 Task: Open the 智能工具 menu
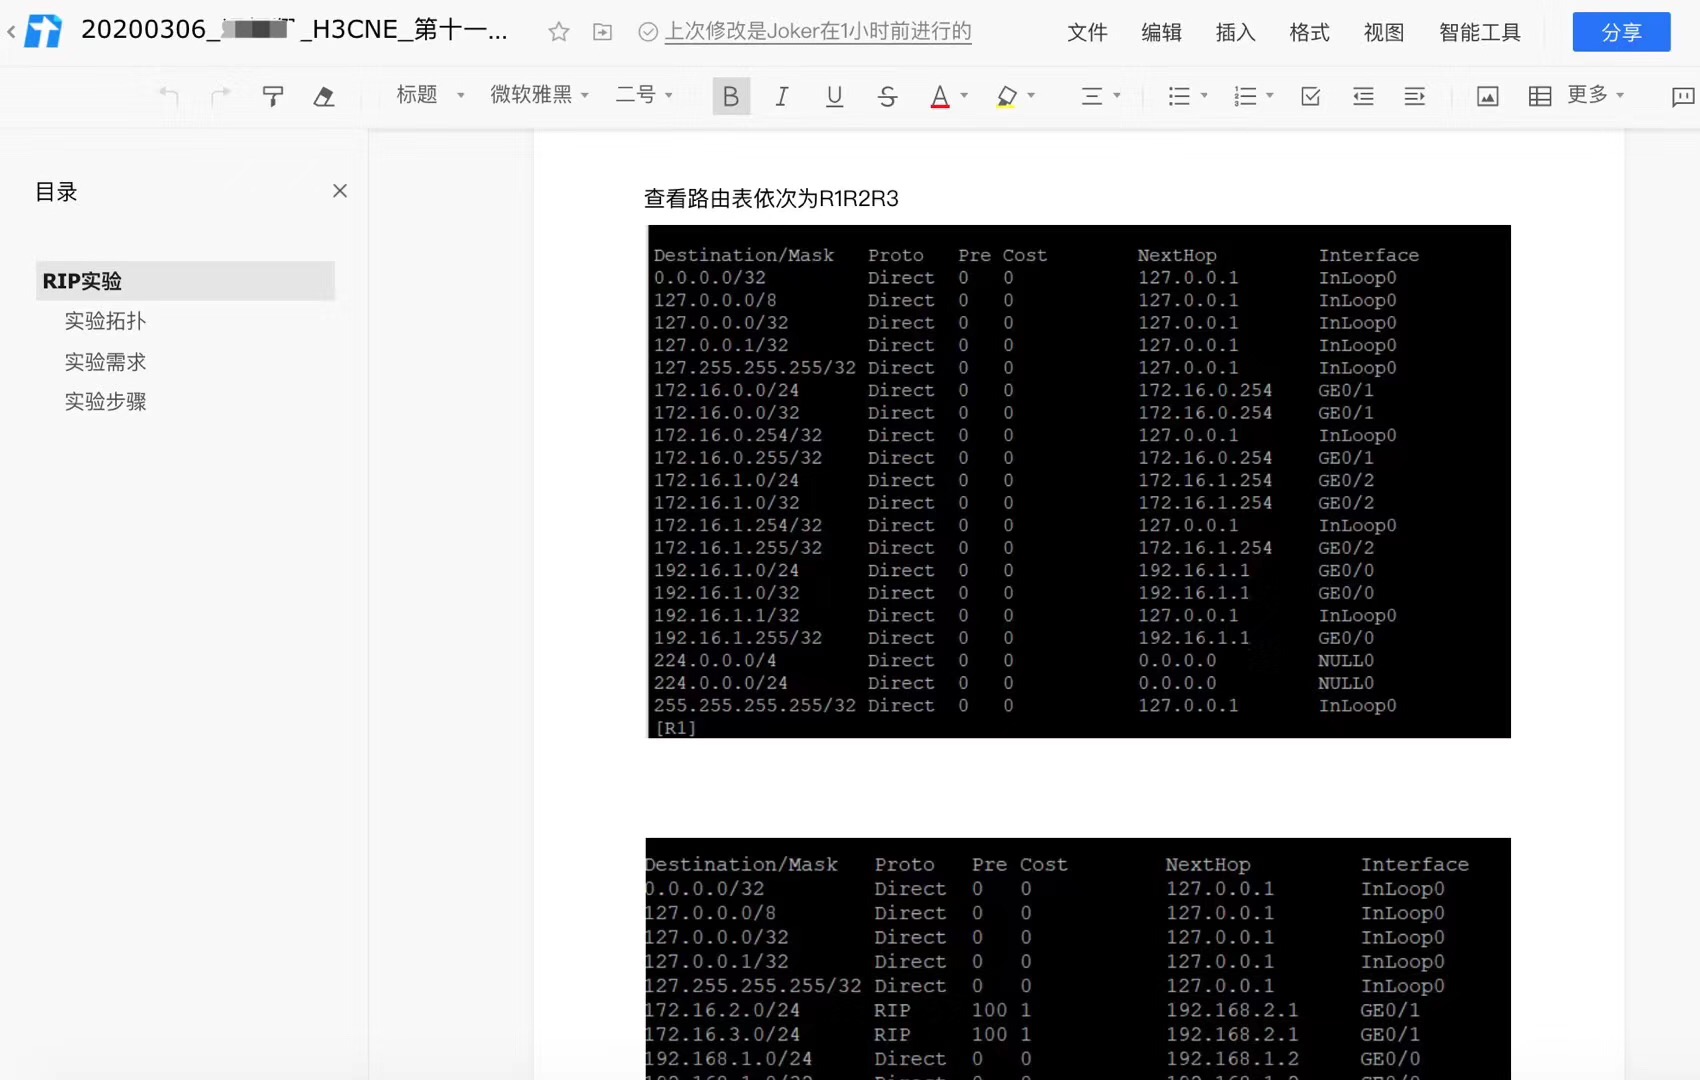pyautogui.click(x=1479, y=32)
